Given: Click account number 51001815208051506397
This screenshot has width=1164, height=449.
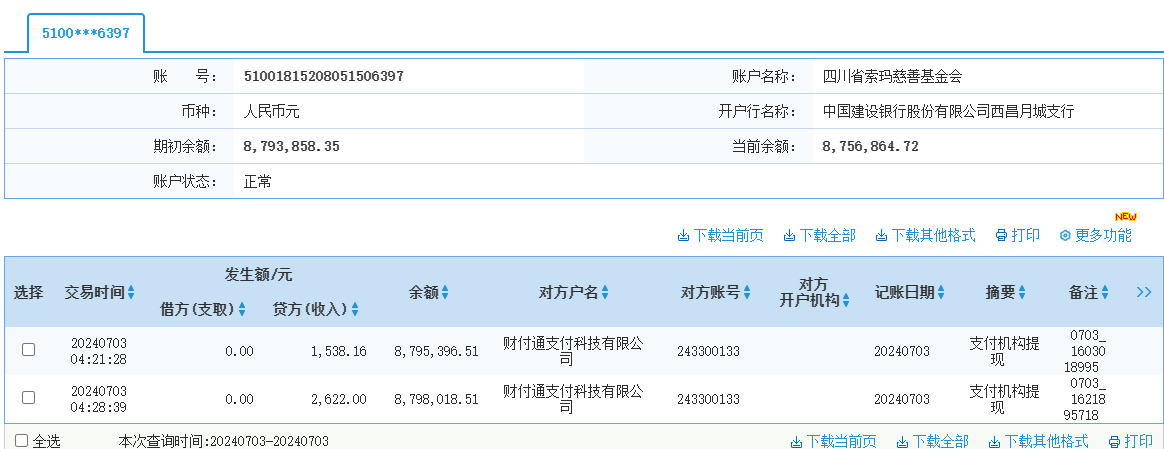Looking at the screenshot, I should point(324,76).
